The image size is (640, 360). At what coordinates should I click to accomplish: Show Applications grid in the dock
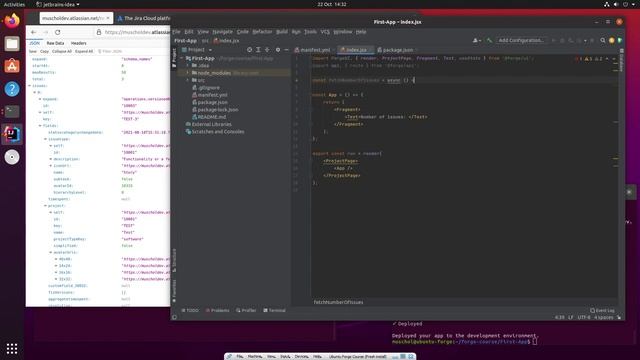click(12, 348)
